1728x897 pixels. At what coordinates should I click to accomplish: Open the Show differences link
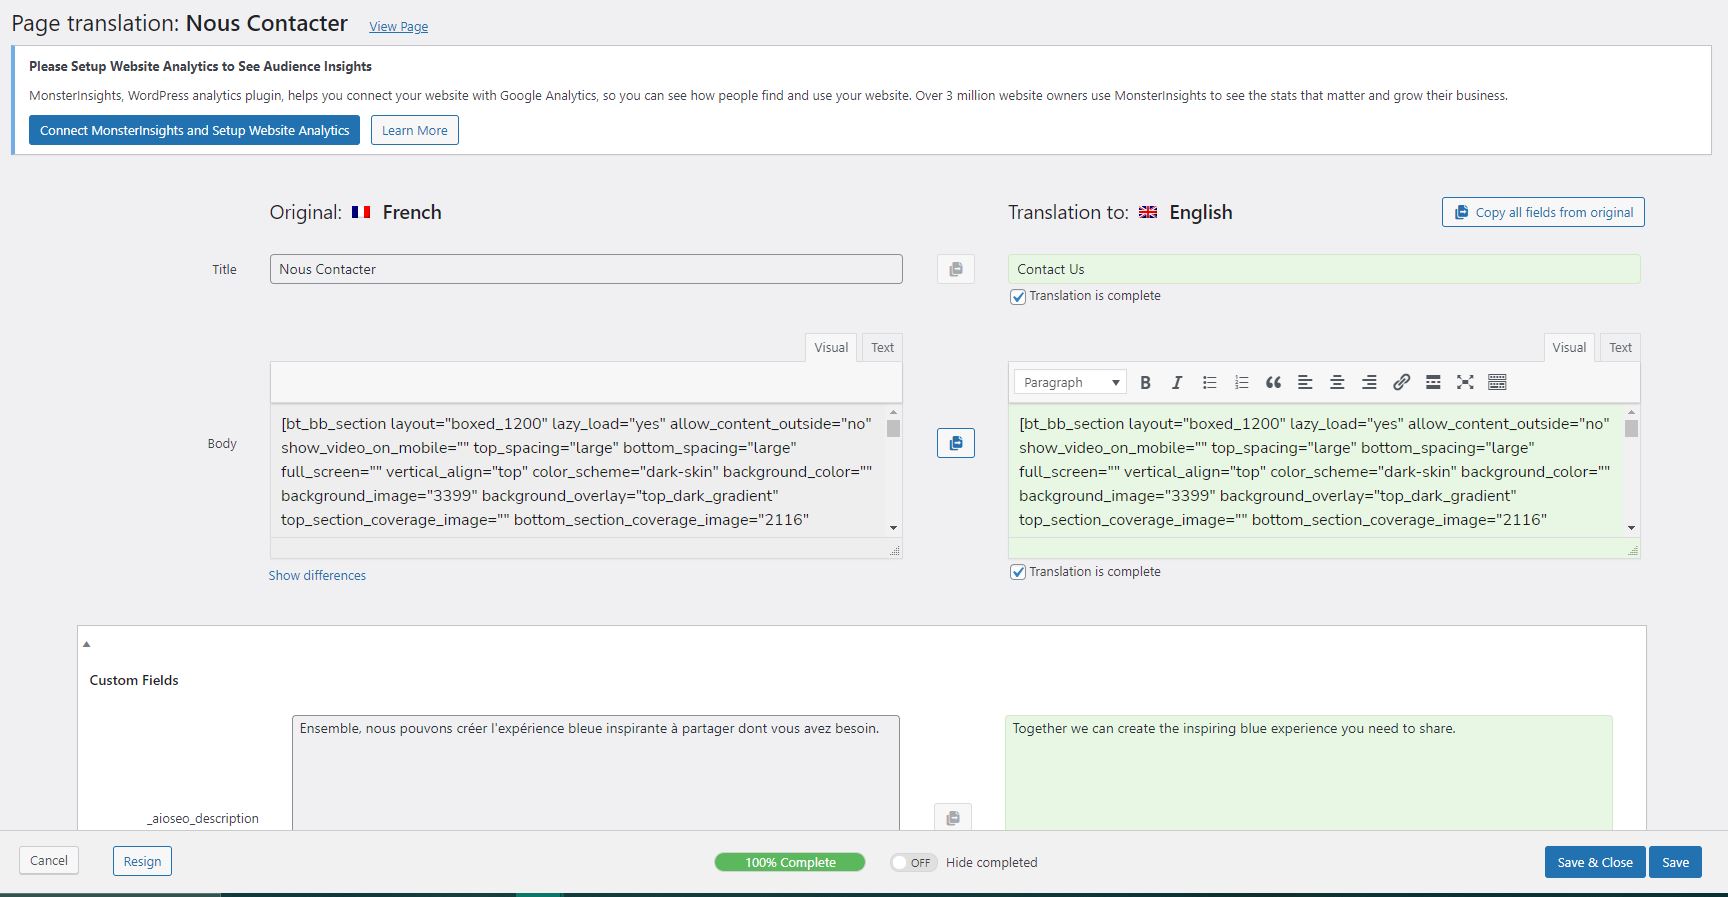[x=317, y=575]
